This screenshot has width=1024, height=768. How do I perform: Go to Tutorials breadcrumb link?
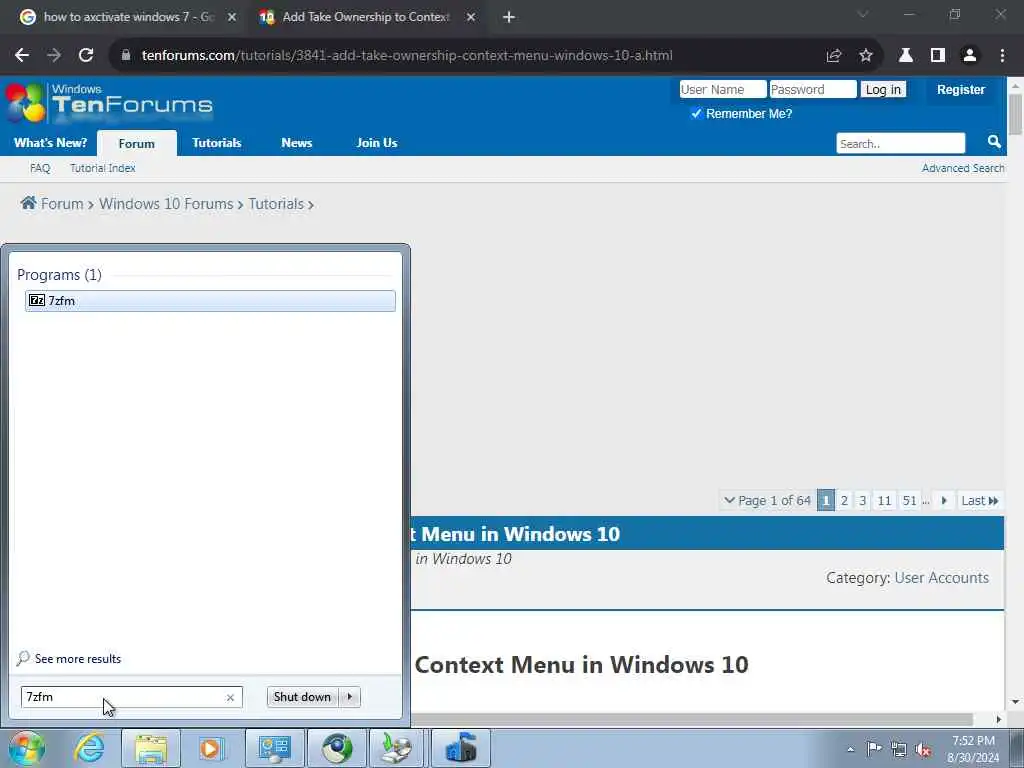(276, 204)
